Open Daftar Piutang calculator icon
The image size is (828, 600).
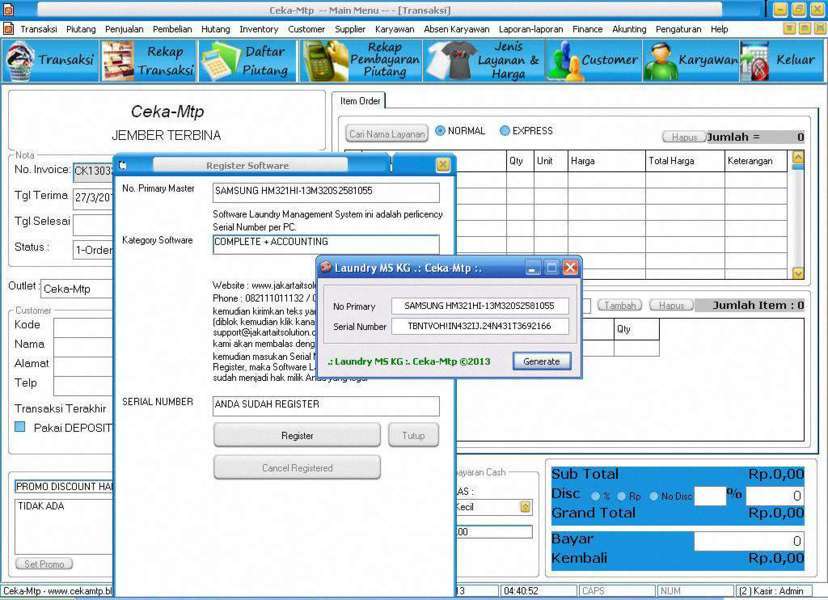tap(248, 61)
